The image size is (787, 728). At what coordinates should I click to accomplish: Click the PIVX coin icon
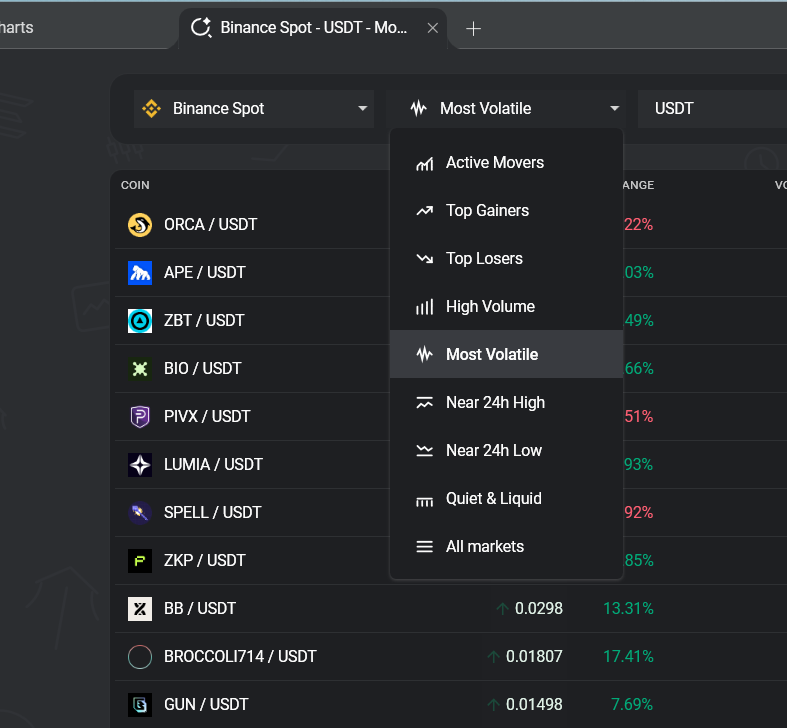click(x=140, y=417)
